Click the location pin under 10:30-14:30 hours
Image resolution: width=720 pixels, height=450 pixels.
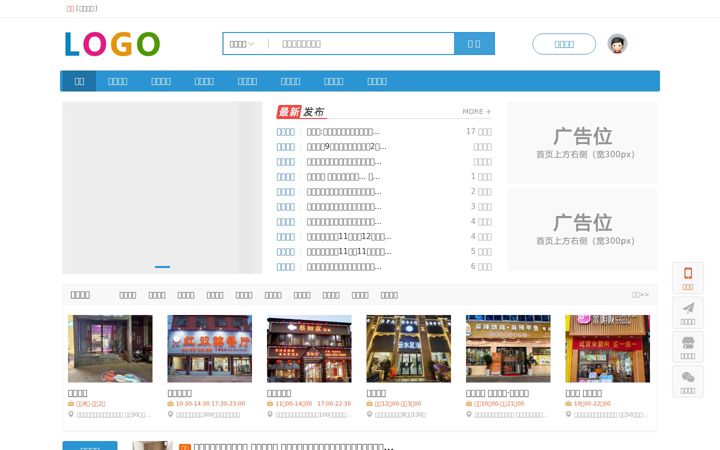[170, 414]
